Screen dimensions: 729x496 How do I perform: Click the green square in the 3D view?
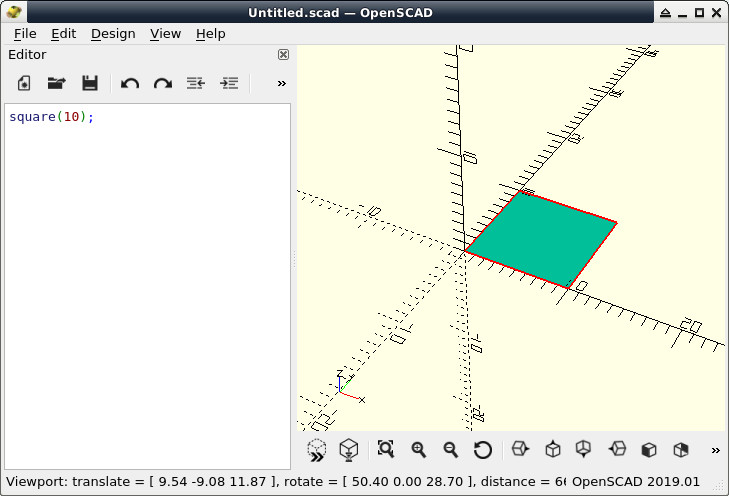[544, 239]
